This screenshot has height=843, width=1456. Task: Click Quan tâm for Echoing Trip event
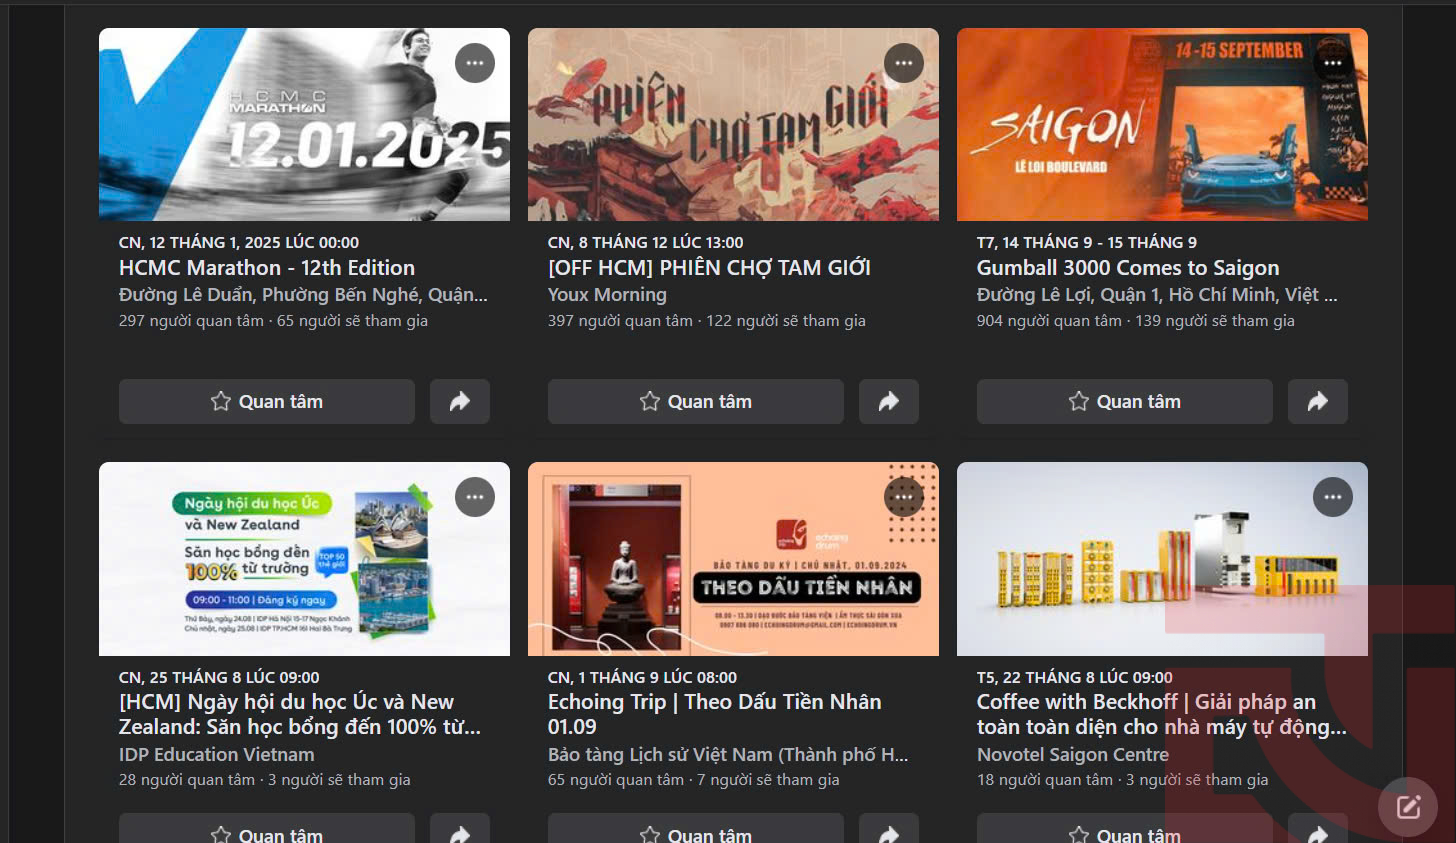(x=696, y=830)
